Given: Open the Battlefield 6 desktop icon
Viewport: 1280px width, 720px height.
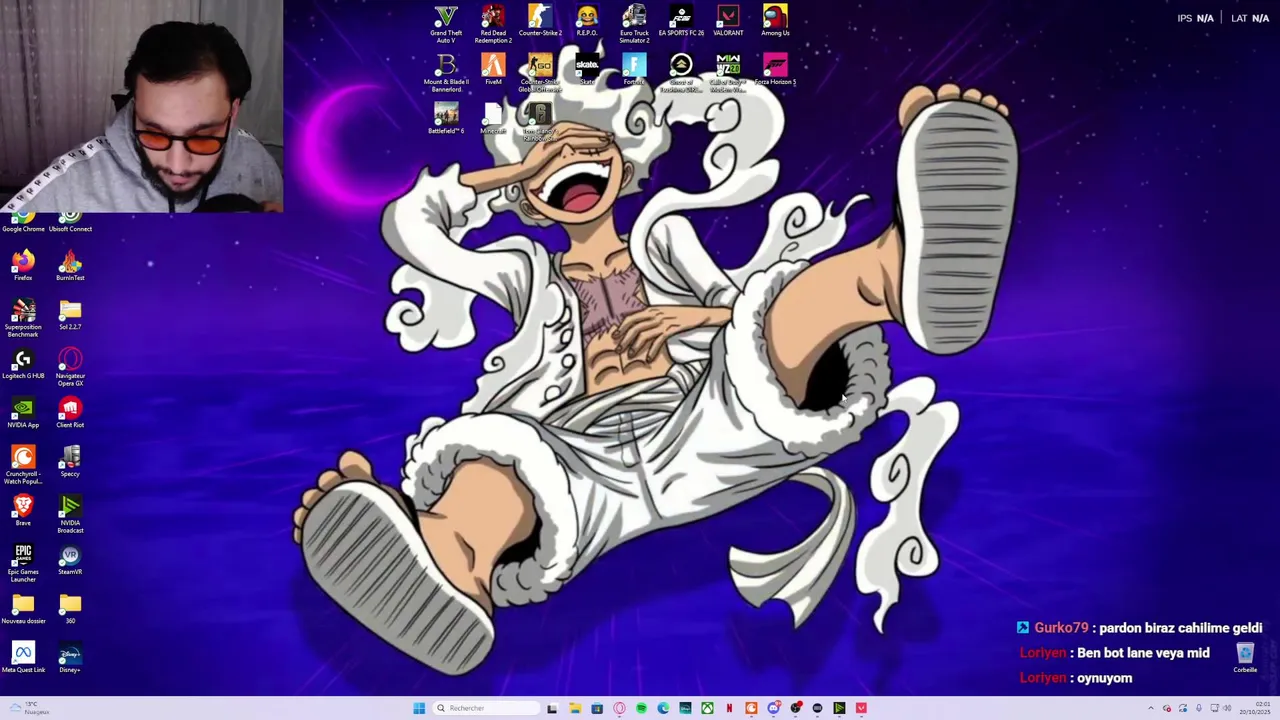Looking at the screenshot, I should pyautogui.click(x=446, y=119).
